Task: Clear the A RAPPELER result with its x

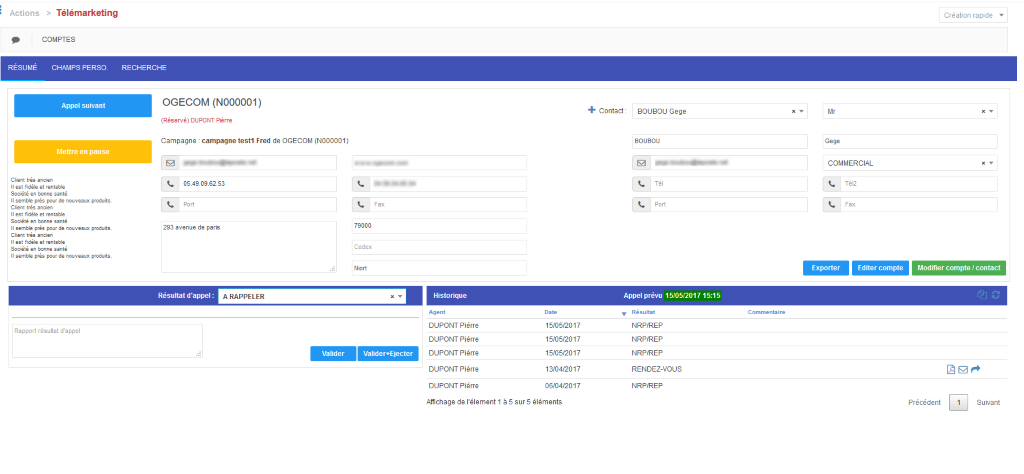Action: 392,296
